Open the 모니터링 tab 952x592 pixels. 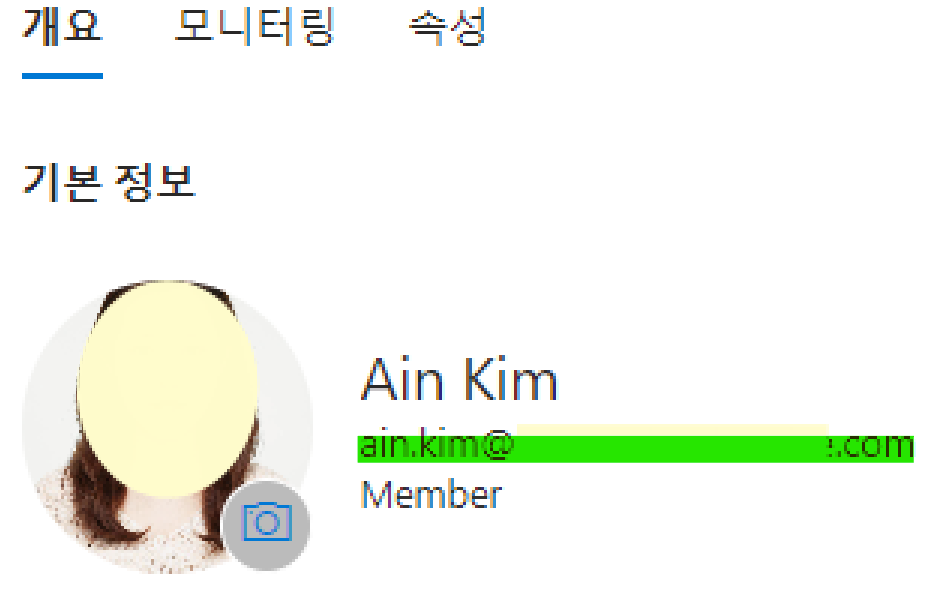click(255, 27)
